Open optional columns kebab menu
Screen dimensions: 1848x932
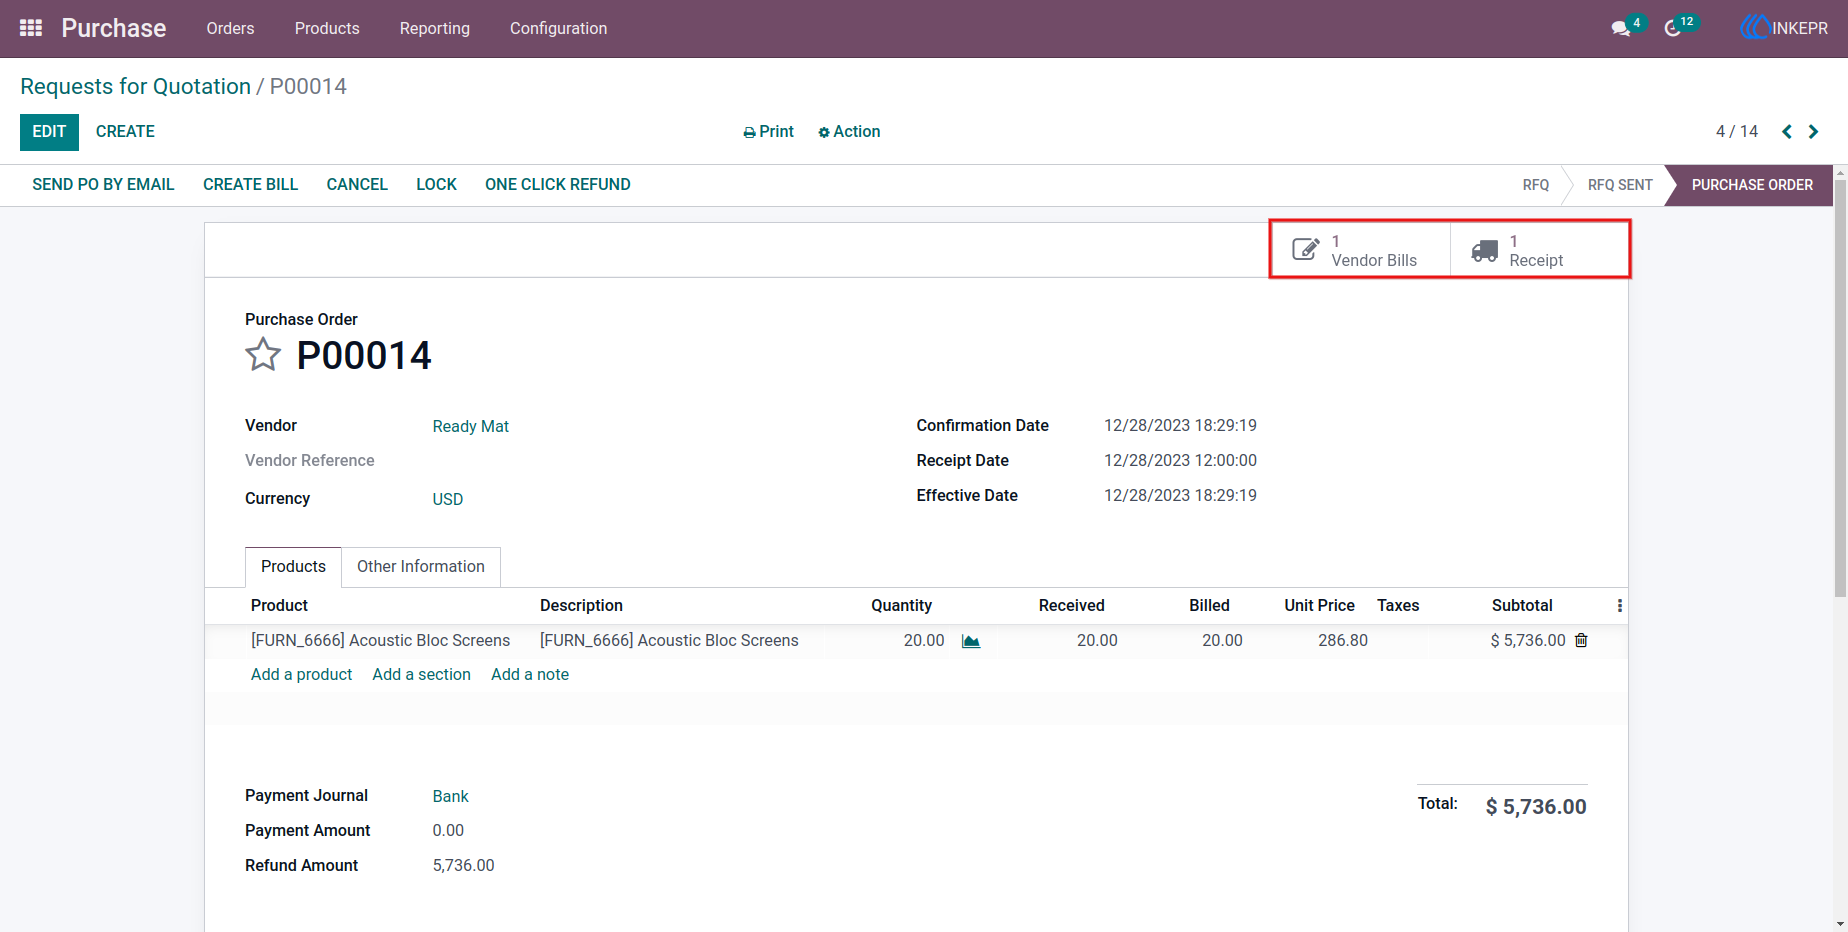point(1619,606)
